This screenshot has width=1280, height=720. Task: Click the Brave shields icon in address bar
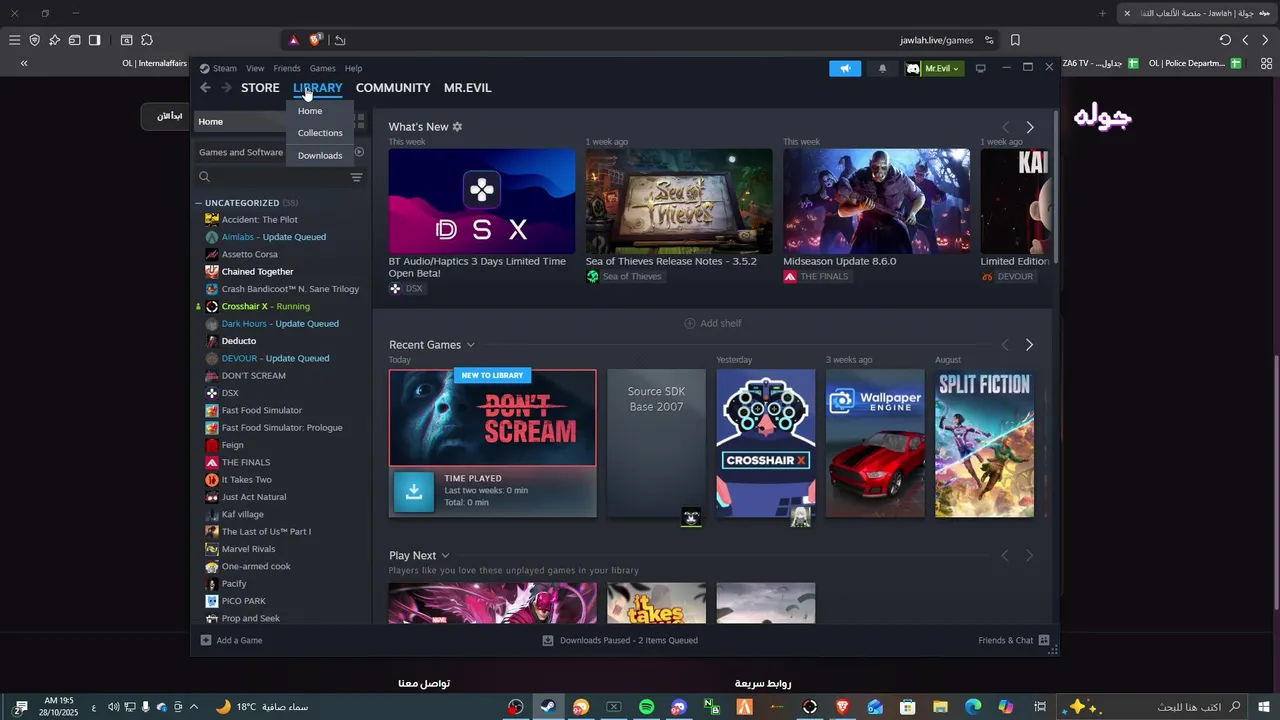[316, 40]
